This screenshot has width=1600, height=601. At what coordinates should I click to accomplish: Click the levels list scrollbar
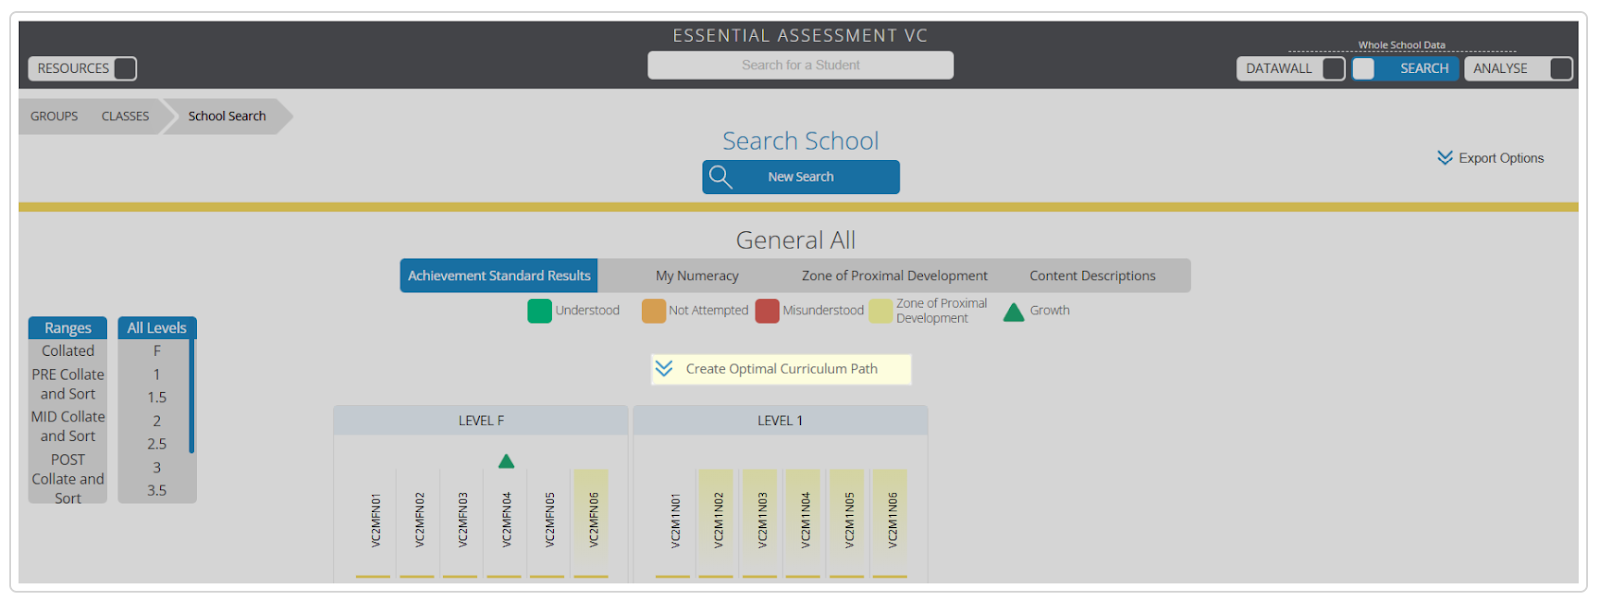point(192,396)
